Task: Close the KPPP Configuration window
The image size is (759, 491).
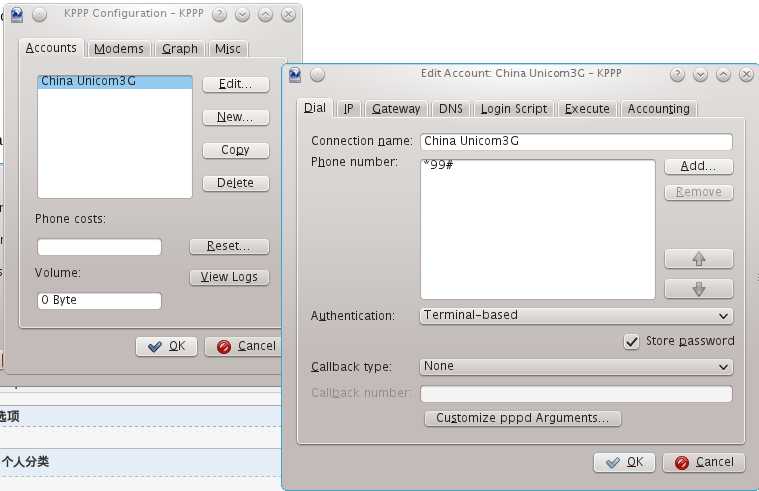Action: tap(288, 15)
